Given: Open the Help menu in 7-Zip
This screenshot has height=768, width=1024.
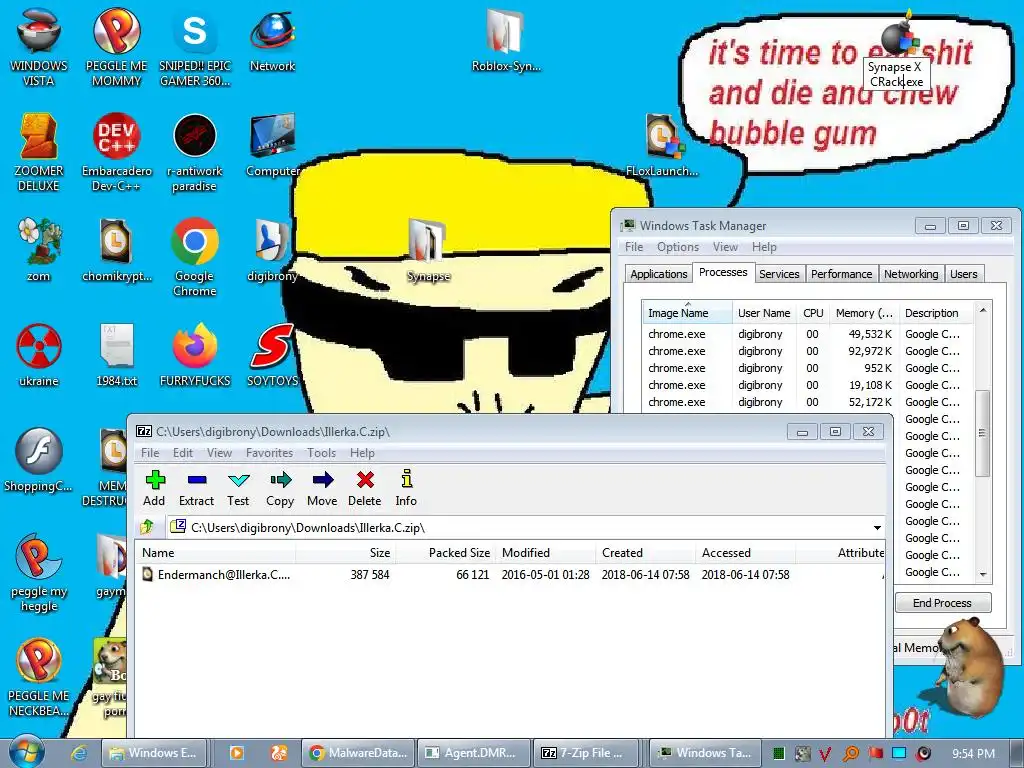Looking at the screenshot, I should click(362, 453).
